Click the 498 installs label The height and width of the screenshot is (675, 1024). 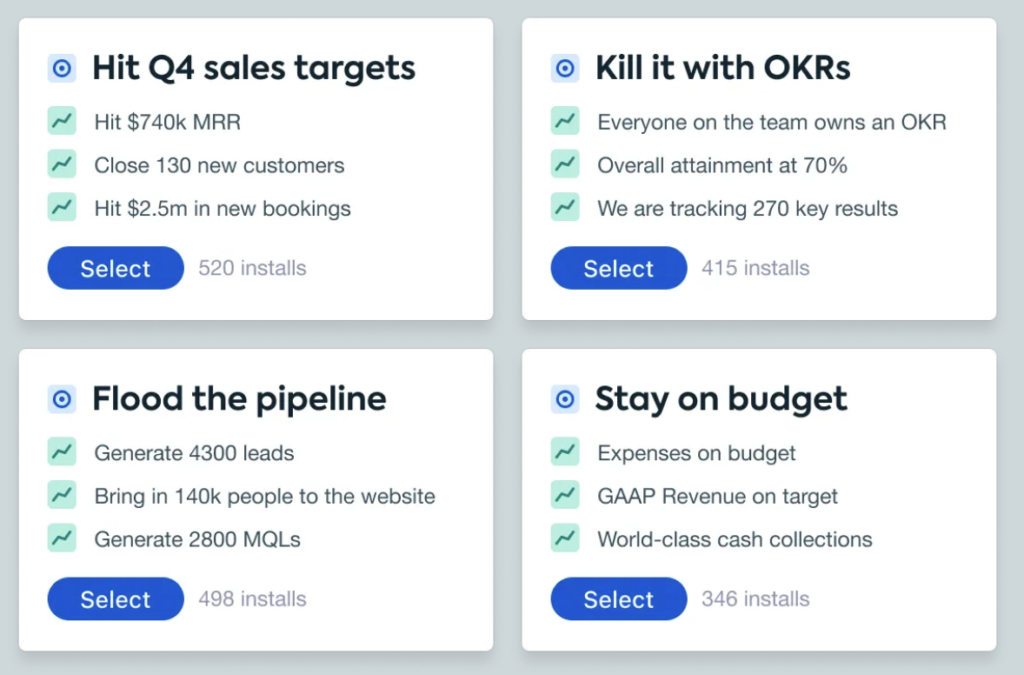252,599
